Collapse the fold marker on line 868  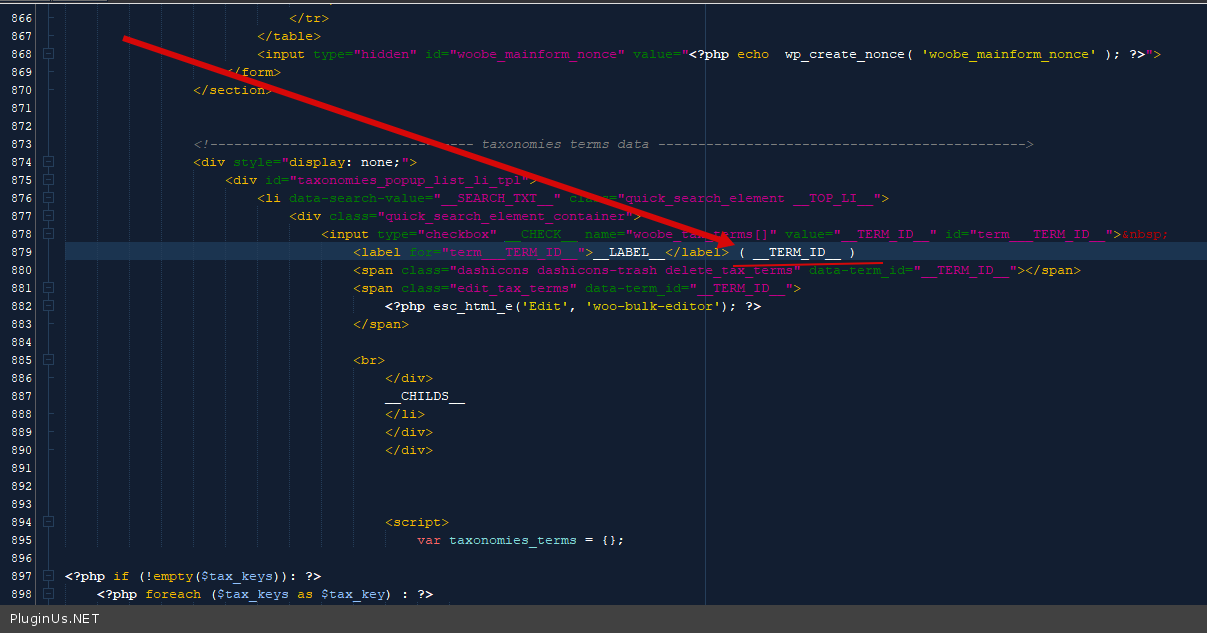49,54
